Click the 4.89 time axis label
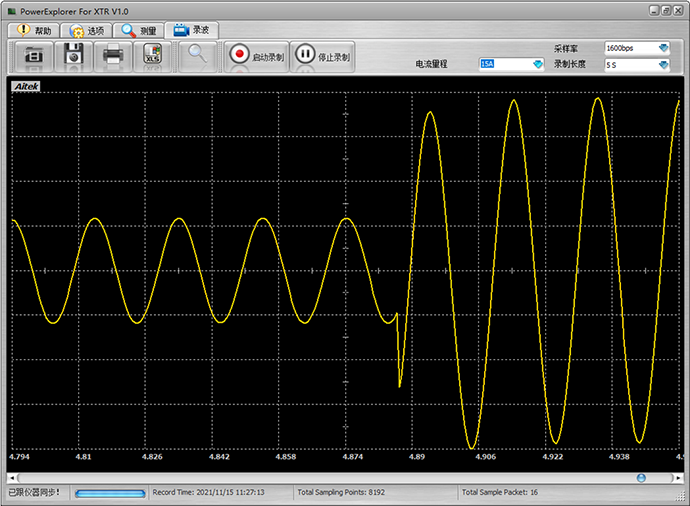This screenshot has height=506, width=690. pyautogui.click(x=417, y=457)
